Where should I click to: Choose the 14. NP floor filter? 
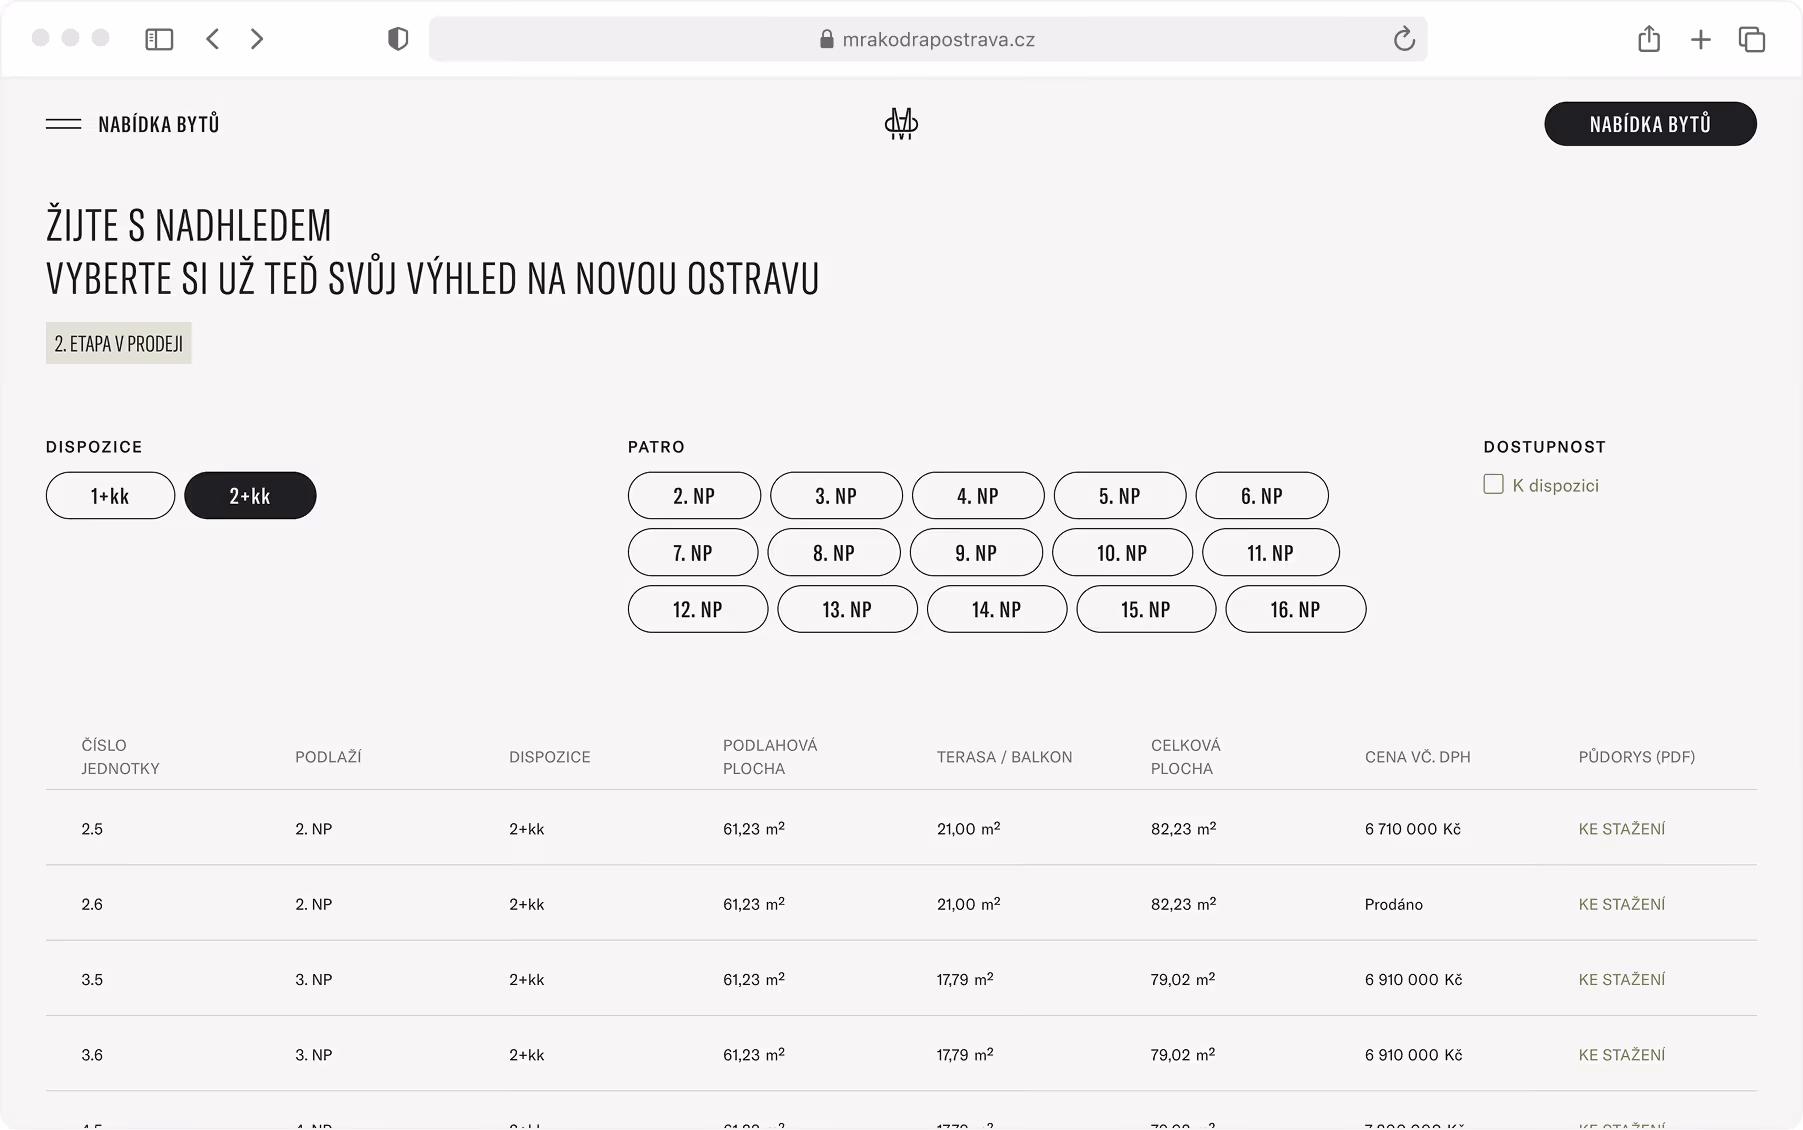tap(997, 609)
